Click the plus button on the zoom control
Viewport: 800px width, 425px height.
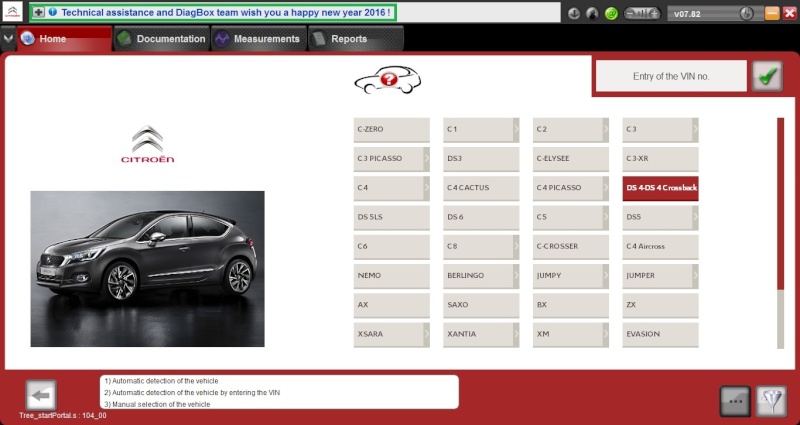pos(655,14)
